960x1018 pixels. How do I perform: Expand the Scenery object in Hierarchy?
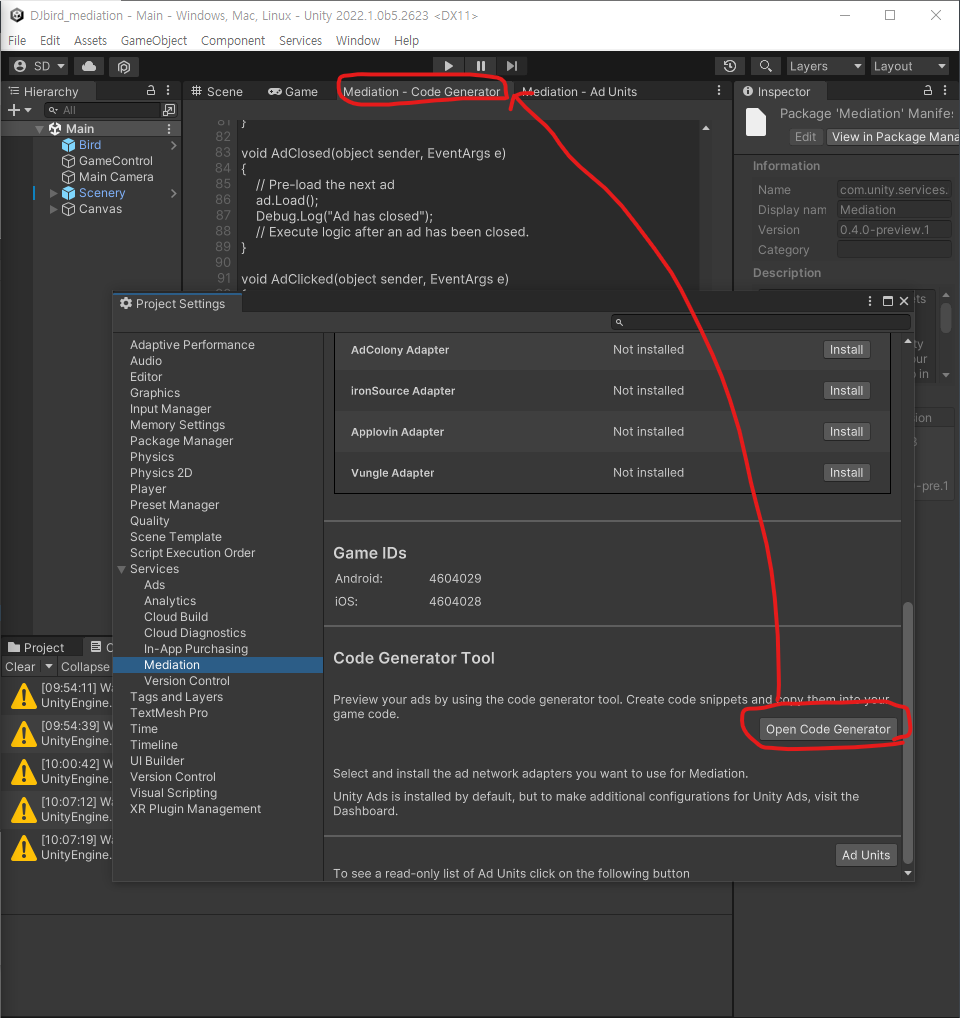[53, 193]
